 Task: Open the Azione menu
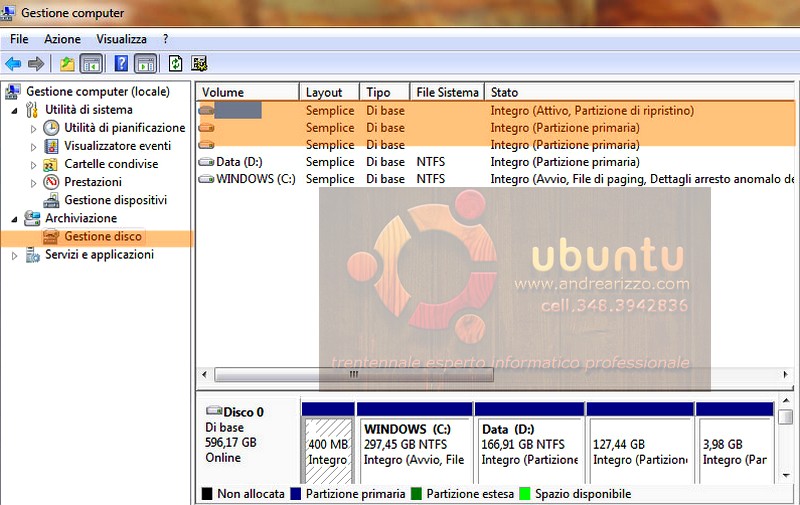(x=62, y=39)
